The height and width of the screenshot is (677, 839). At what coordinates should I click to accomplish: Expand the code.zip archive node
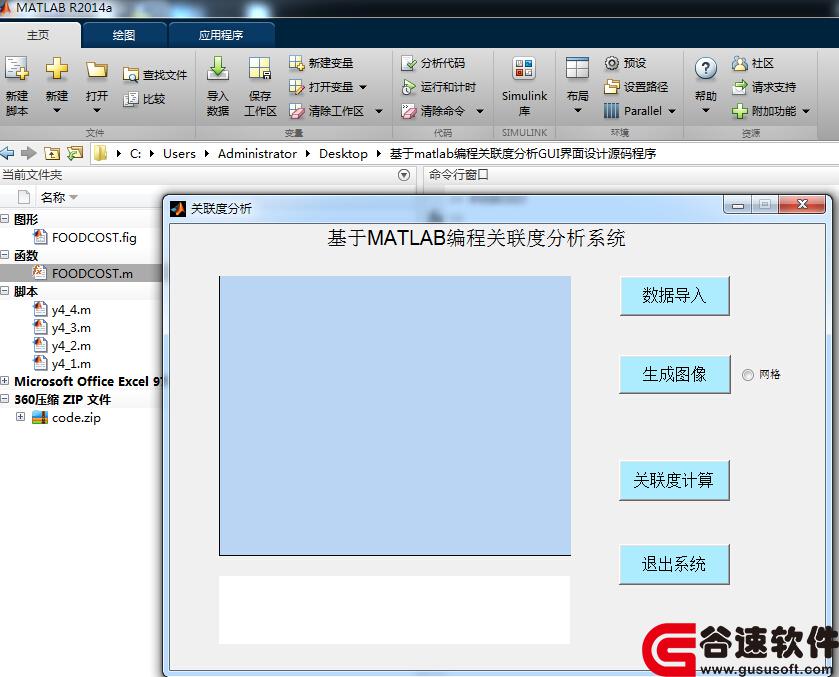(x=20, y=416)
